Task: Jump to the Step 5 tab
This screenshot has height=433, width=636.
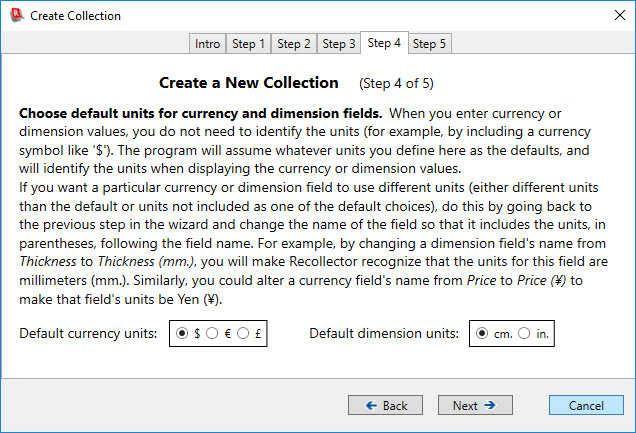Action: coord(430,44)
